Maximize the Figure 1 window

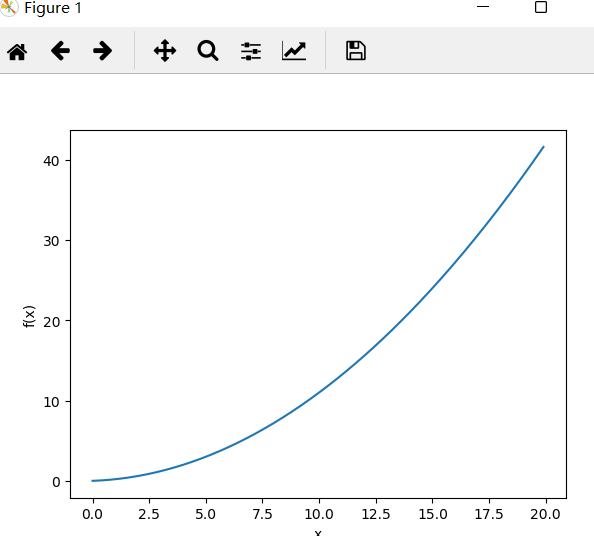point(541,7)
